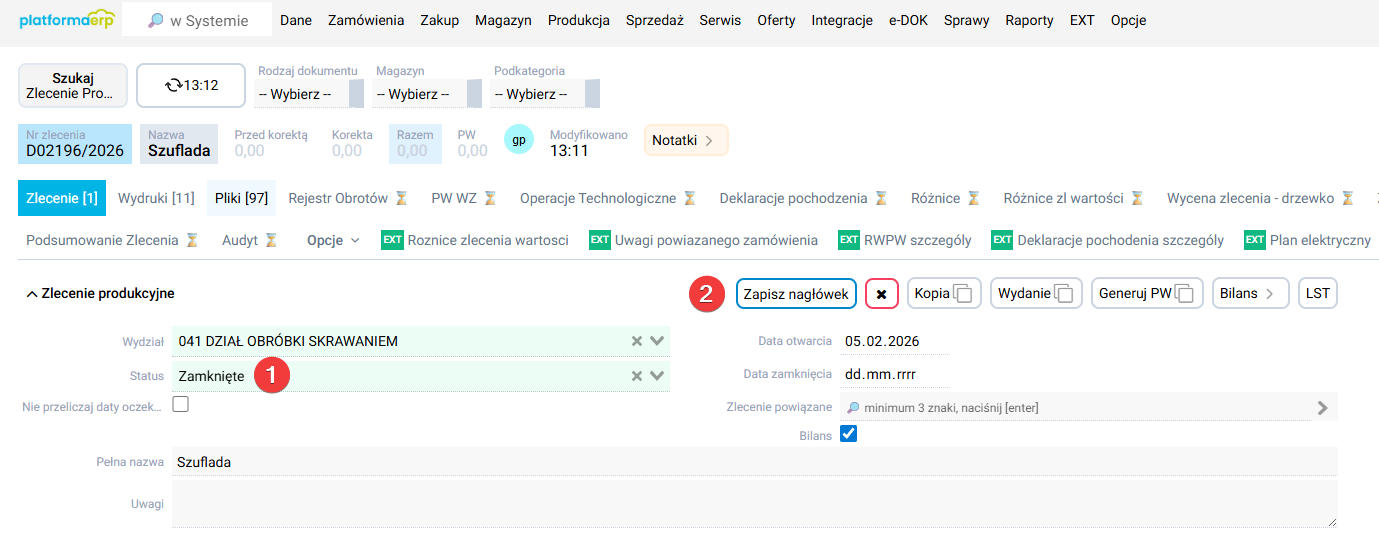Screen dimensions: 1379x544
Task: Click the Data otwarcia date field
Action: coord(894,341)
